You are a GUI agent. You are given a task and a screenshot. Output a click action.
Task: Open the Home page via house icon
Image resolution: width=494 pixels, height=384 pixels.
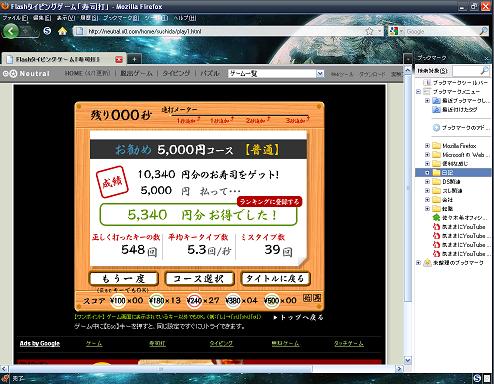pyautogui.click(x=62, y=31)
